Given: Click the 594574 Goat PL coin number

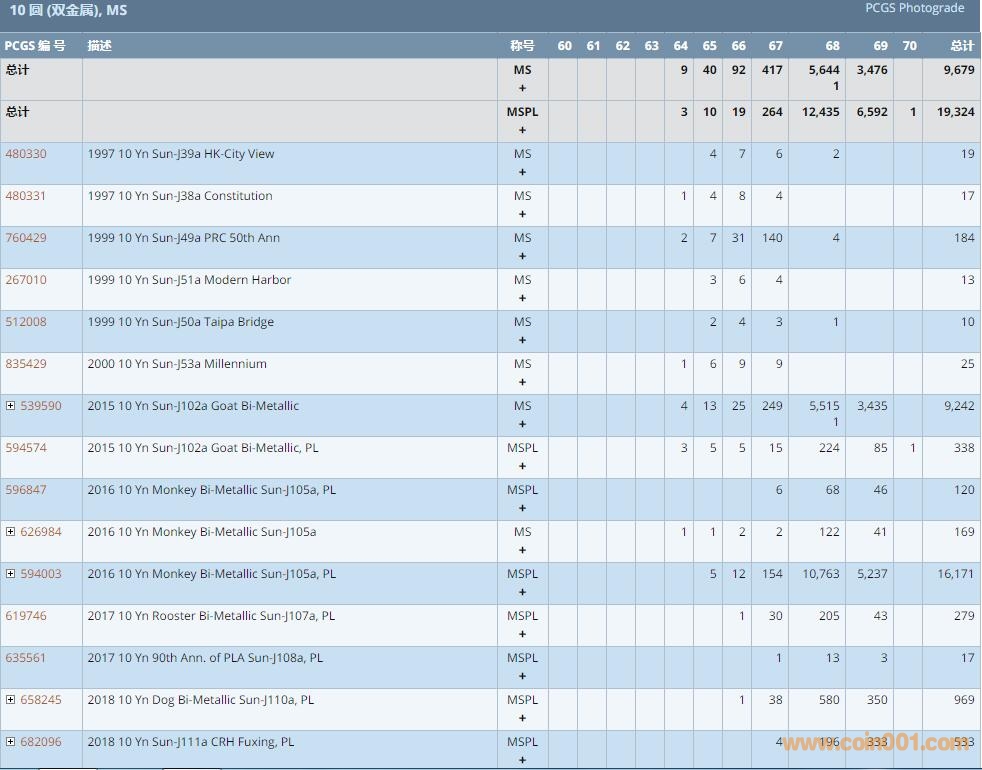Looking at the screenshot, I should coord(26,448).
